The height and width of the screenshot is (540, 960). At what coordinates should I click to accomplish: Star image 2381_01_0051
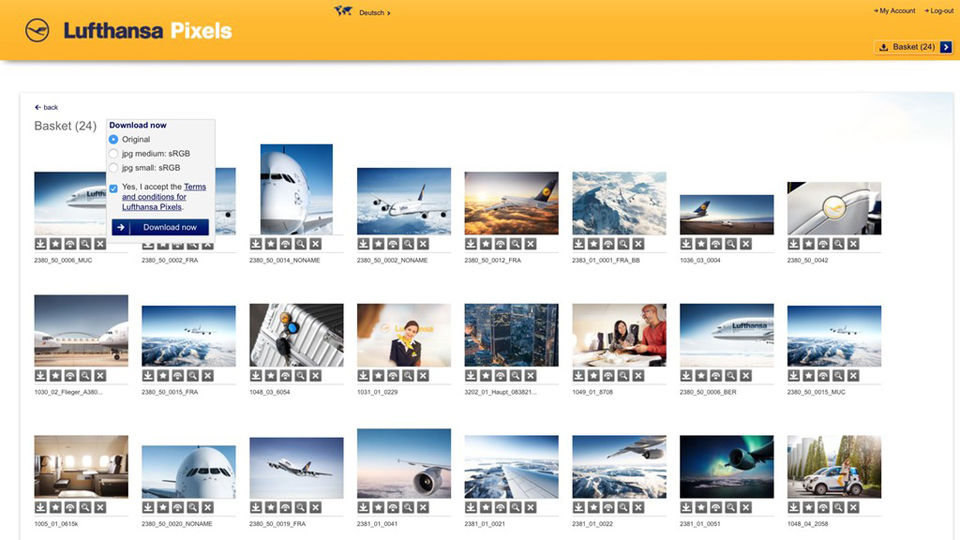tap(701, 507)
